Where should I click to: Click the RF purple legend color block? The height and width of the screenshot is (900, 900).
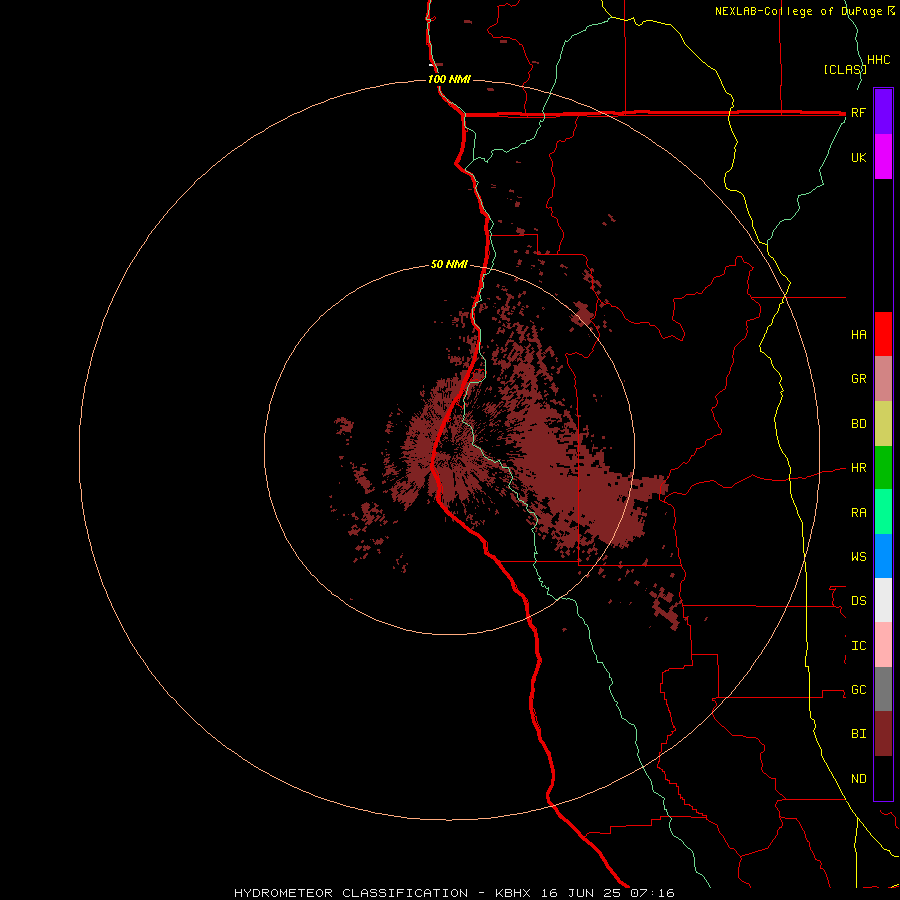pyautogui.click(x=883, y=112)
